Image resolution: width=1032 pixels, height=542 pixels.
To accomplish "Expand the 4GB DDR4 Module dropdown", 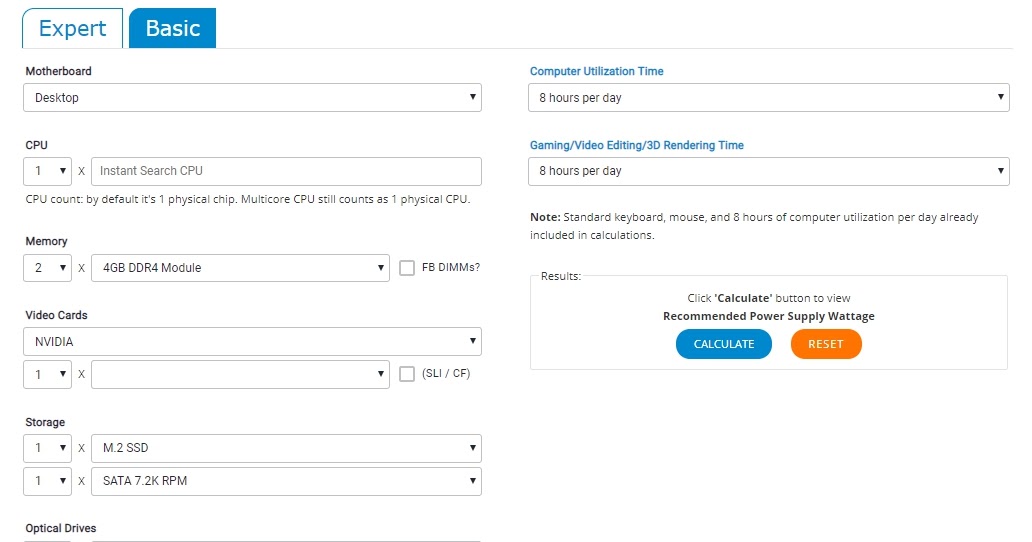I will pyautogui.click(x=240, y=268).
